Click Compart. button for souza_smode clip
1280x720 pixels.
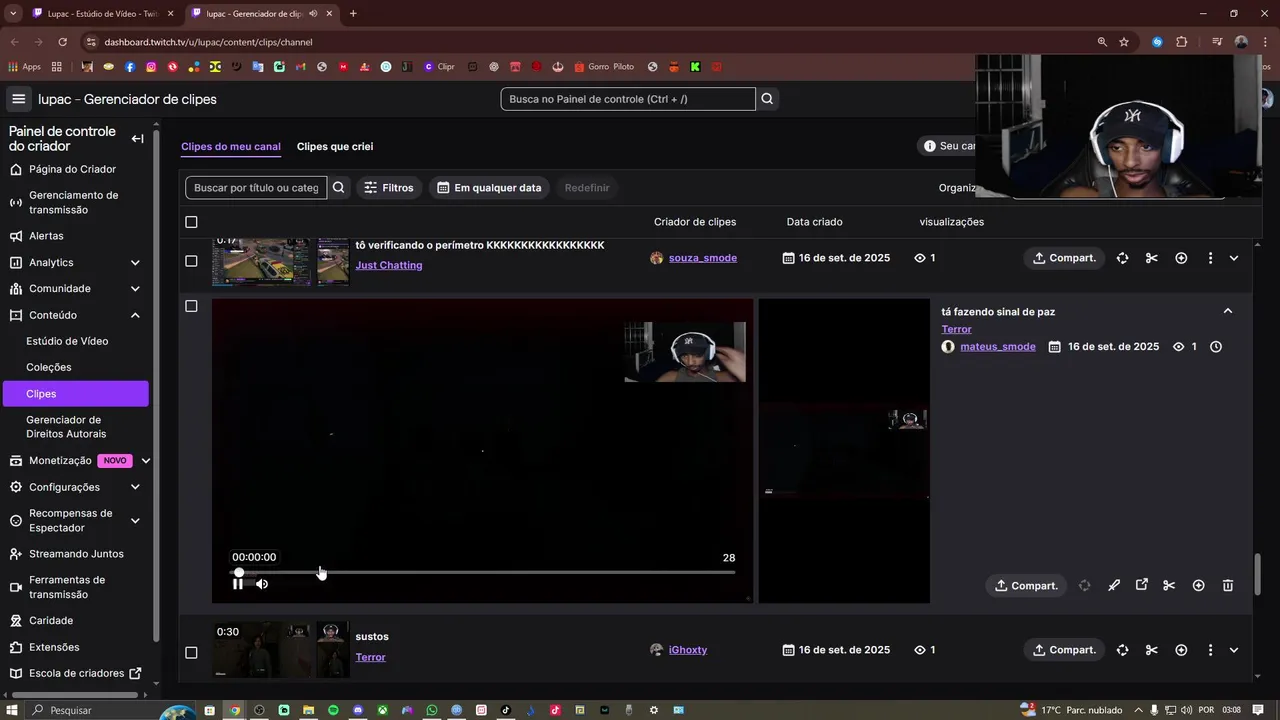[x=1064, y=258]
